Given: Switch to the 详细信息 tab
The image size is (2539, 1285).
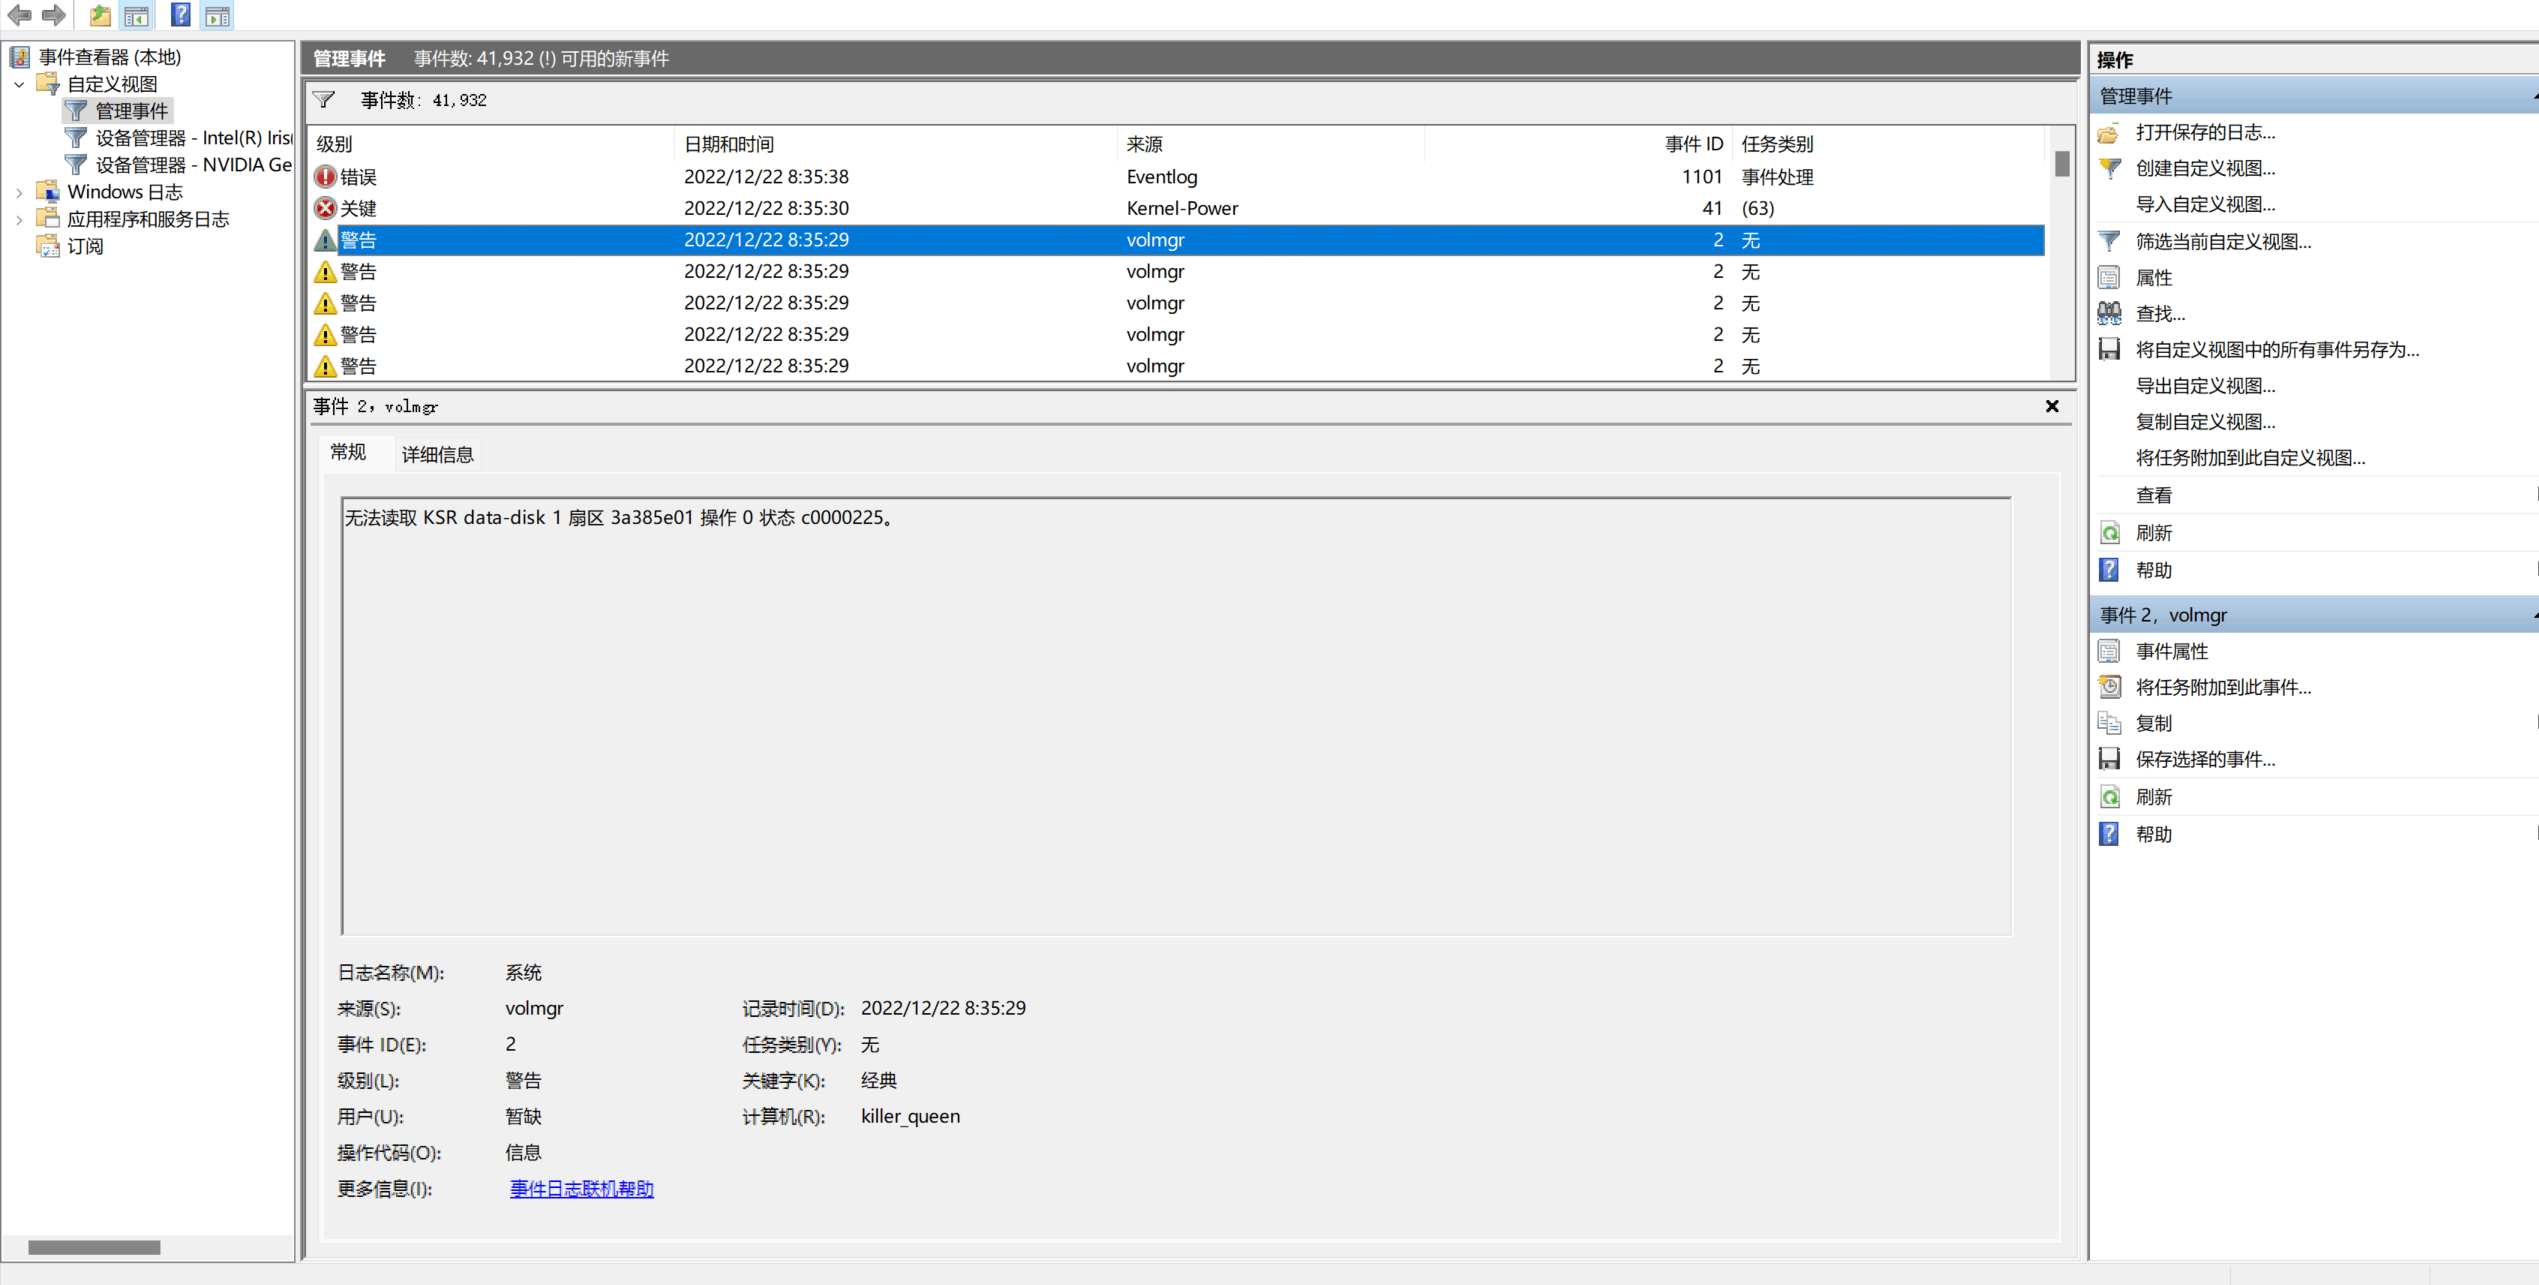Looking at the screenshot, I should pos(437,455).
